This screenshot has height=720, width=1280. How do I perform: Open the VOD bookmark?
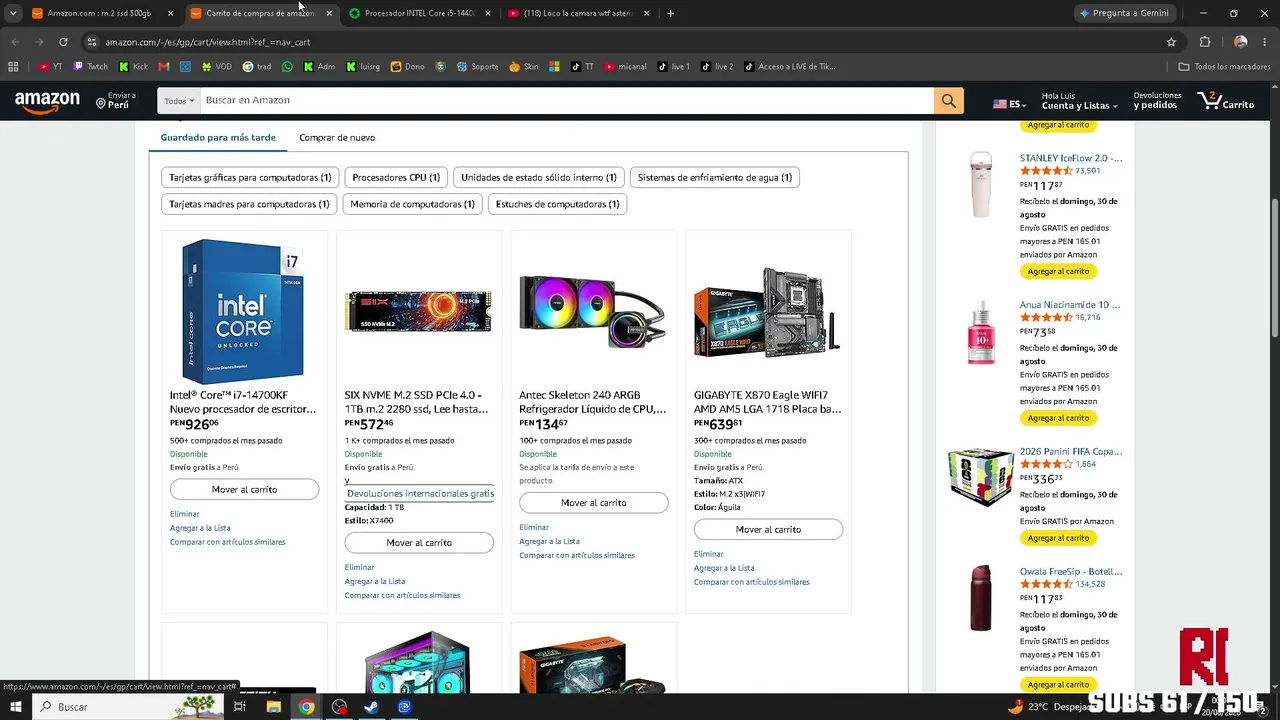pyautogui.click(x=216, y=67)
